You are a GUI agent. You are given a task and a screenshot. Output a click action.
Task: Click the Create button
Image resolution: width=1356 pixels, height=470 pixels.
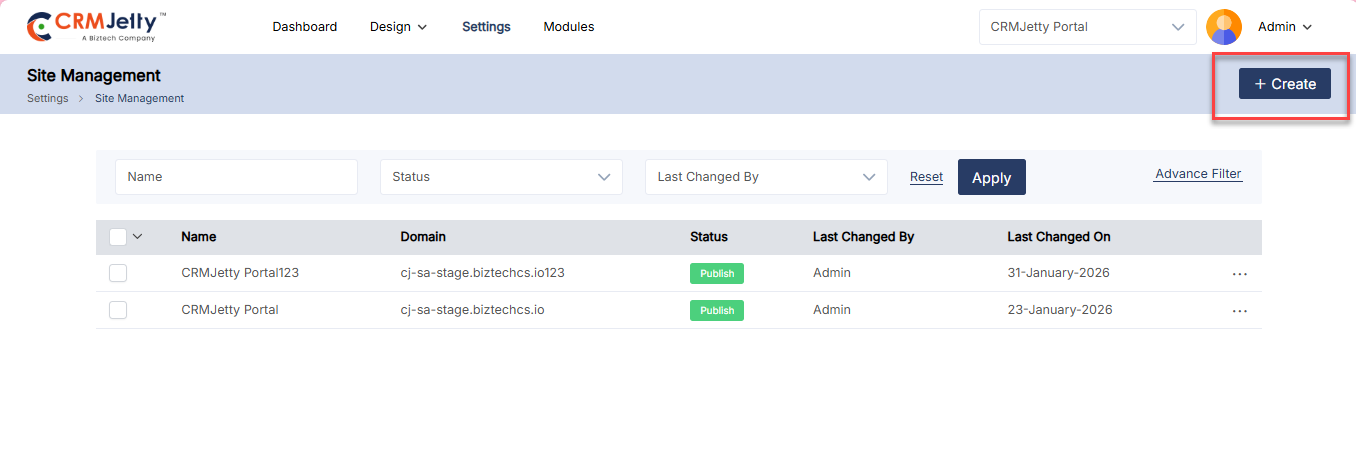pyautogui.click(x=1284, y=84)
